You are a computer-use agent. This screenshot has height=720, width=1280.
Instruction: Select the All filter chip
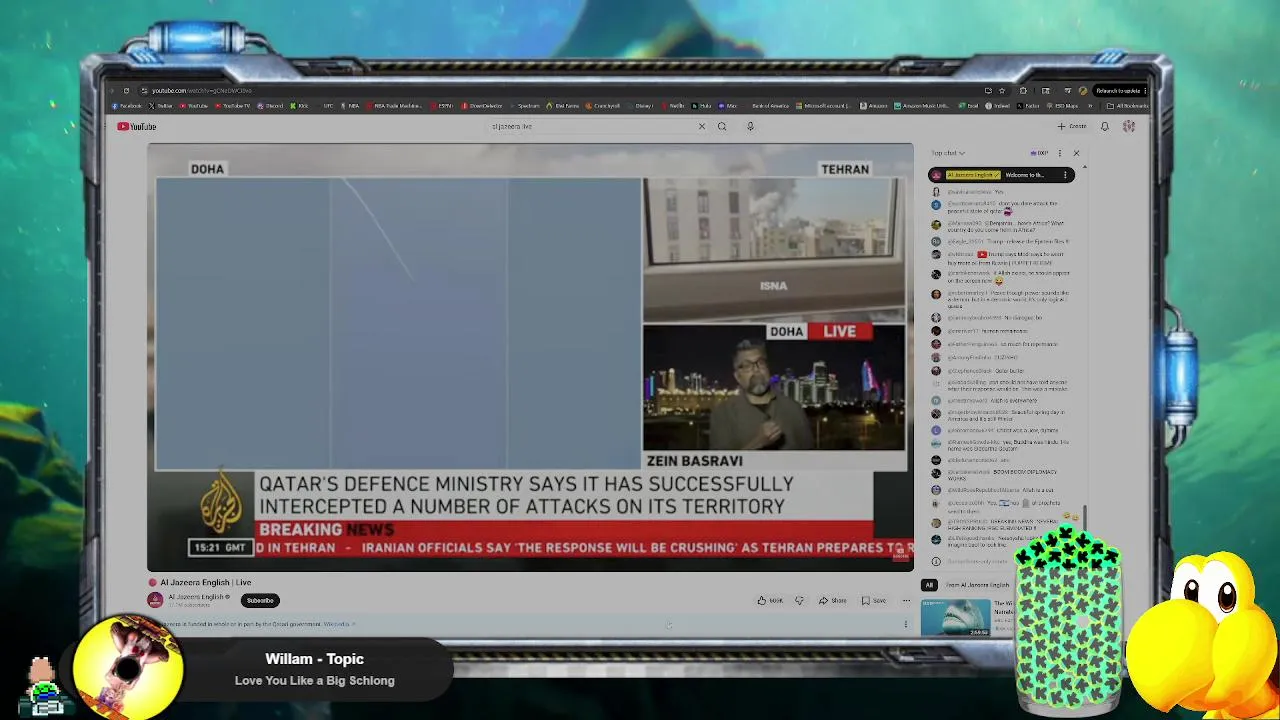click(929, 585)
